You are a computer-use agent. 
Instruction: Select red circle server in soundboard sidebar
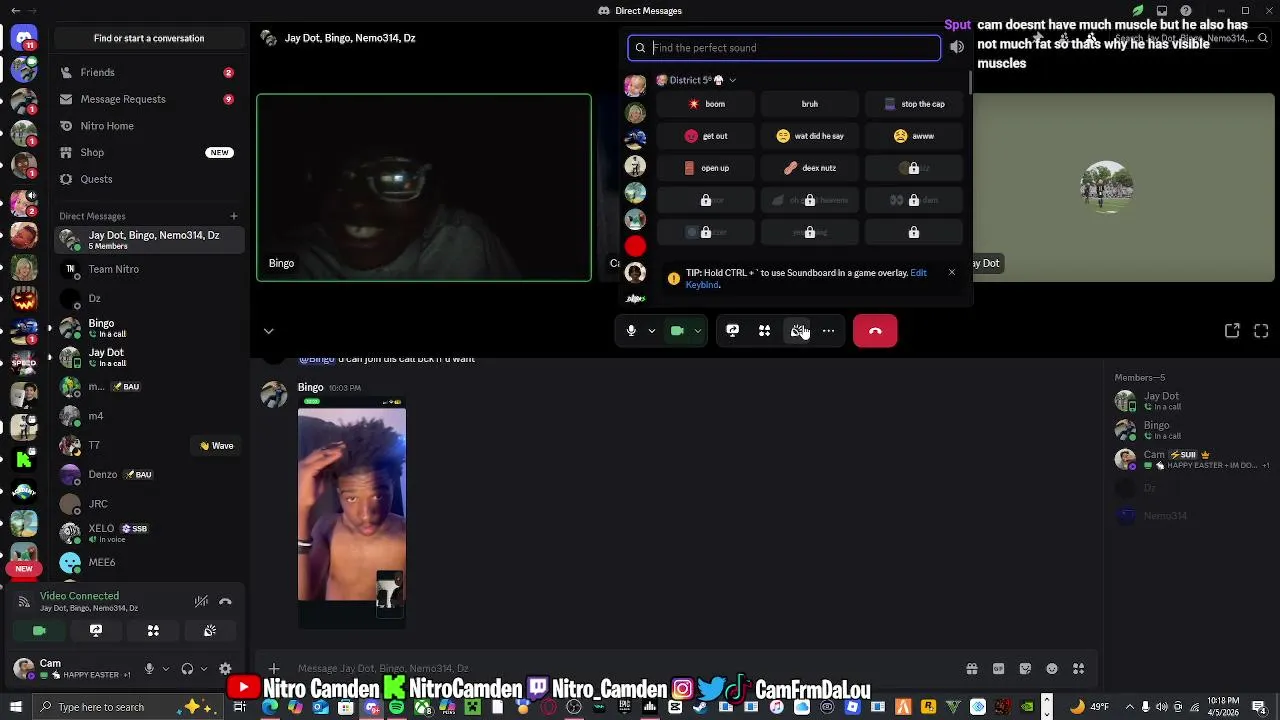[635, 246]
